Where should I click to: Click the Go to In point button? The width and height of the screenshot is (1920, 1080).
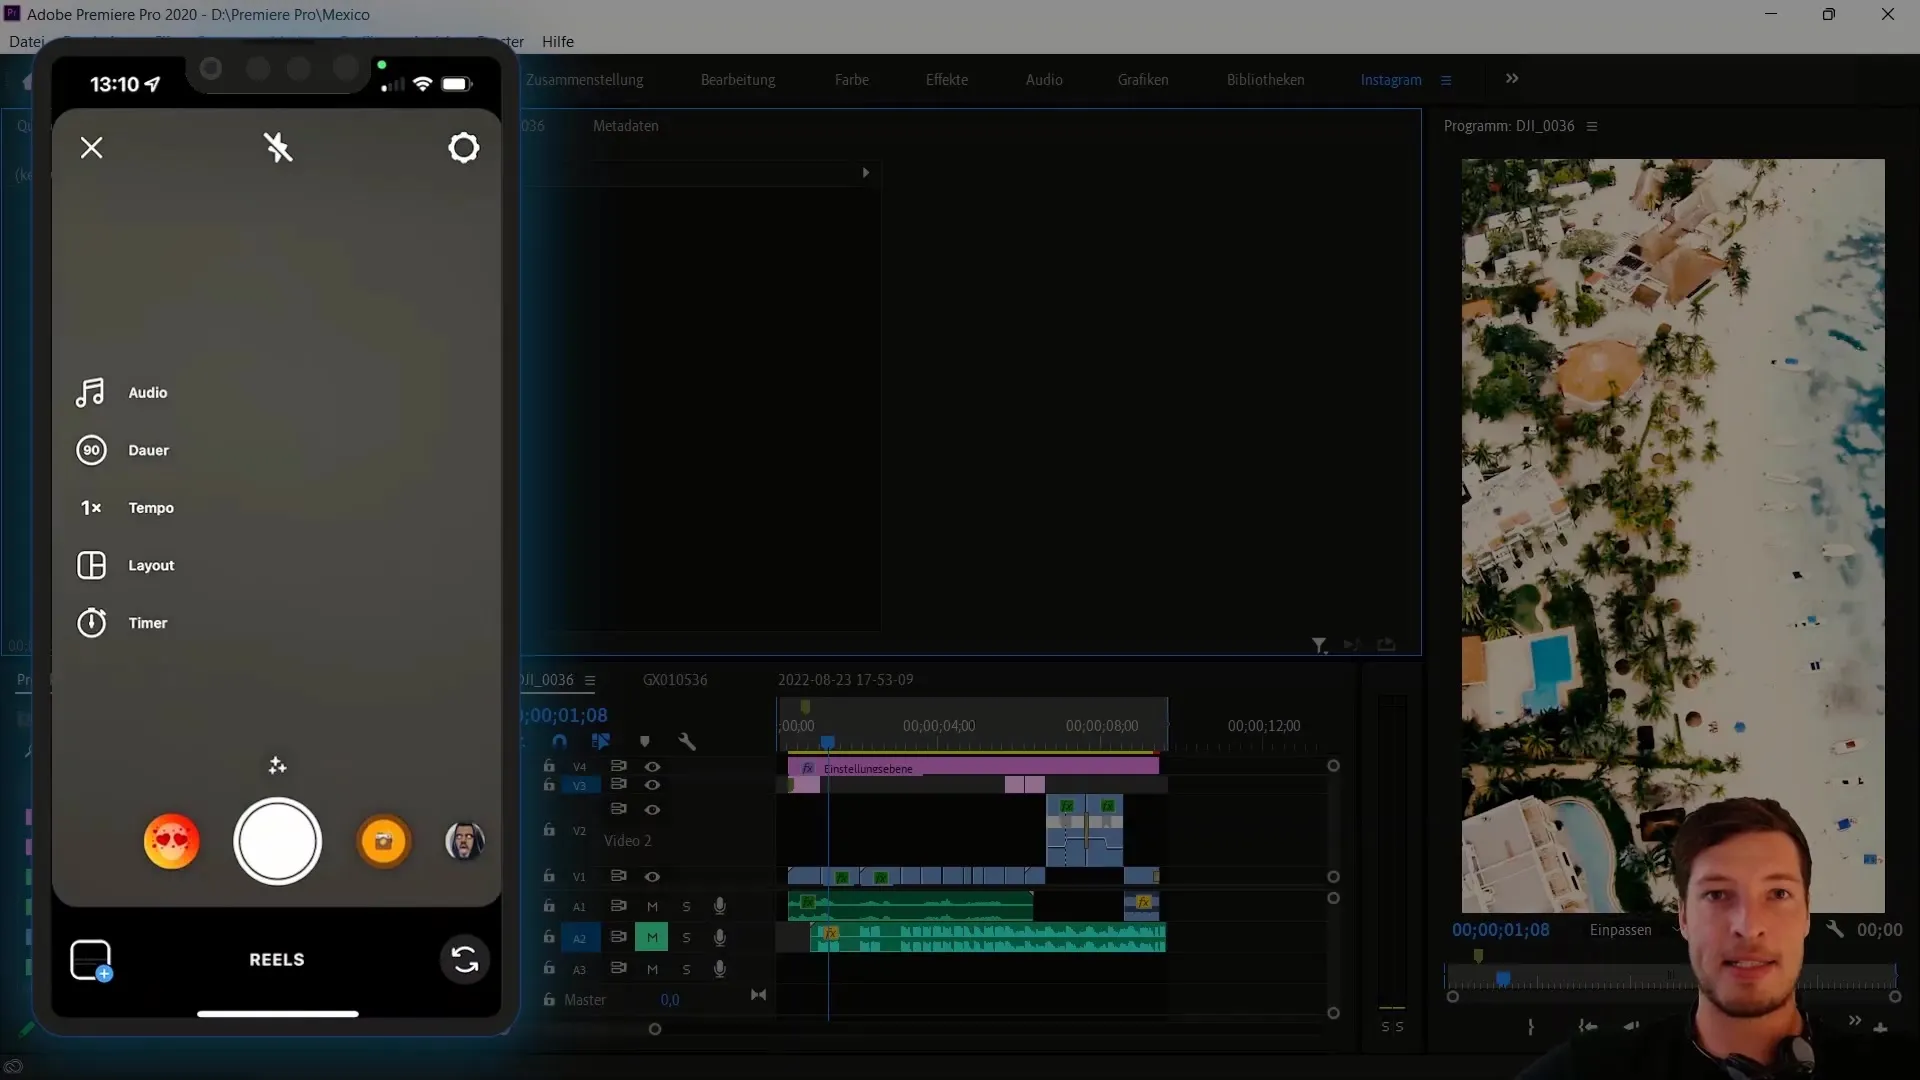click(x=1587, y=1026)
